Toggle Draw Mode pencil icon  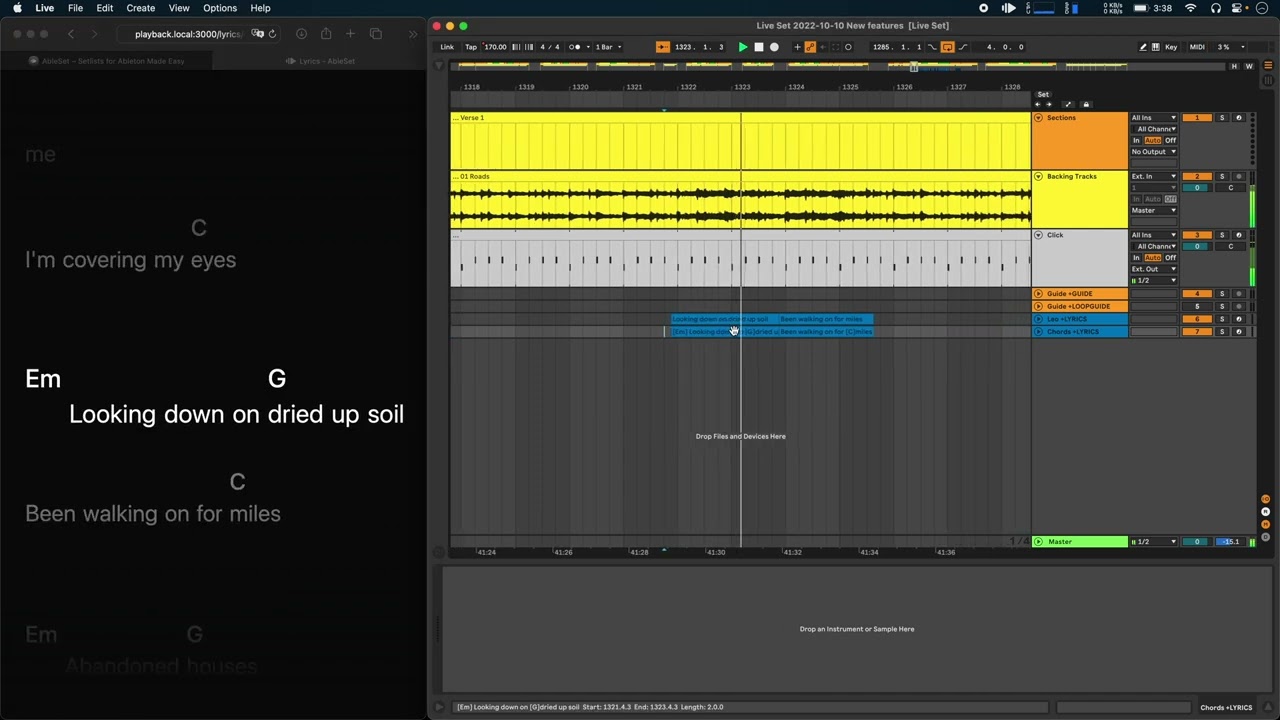pos(1143,47)
